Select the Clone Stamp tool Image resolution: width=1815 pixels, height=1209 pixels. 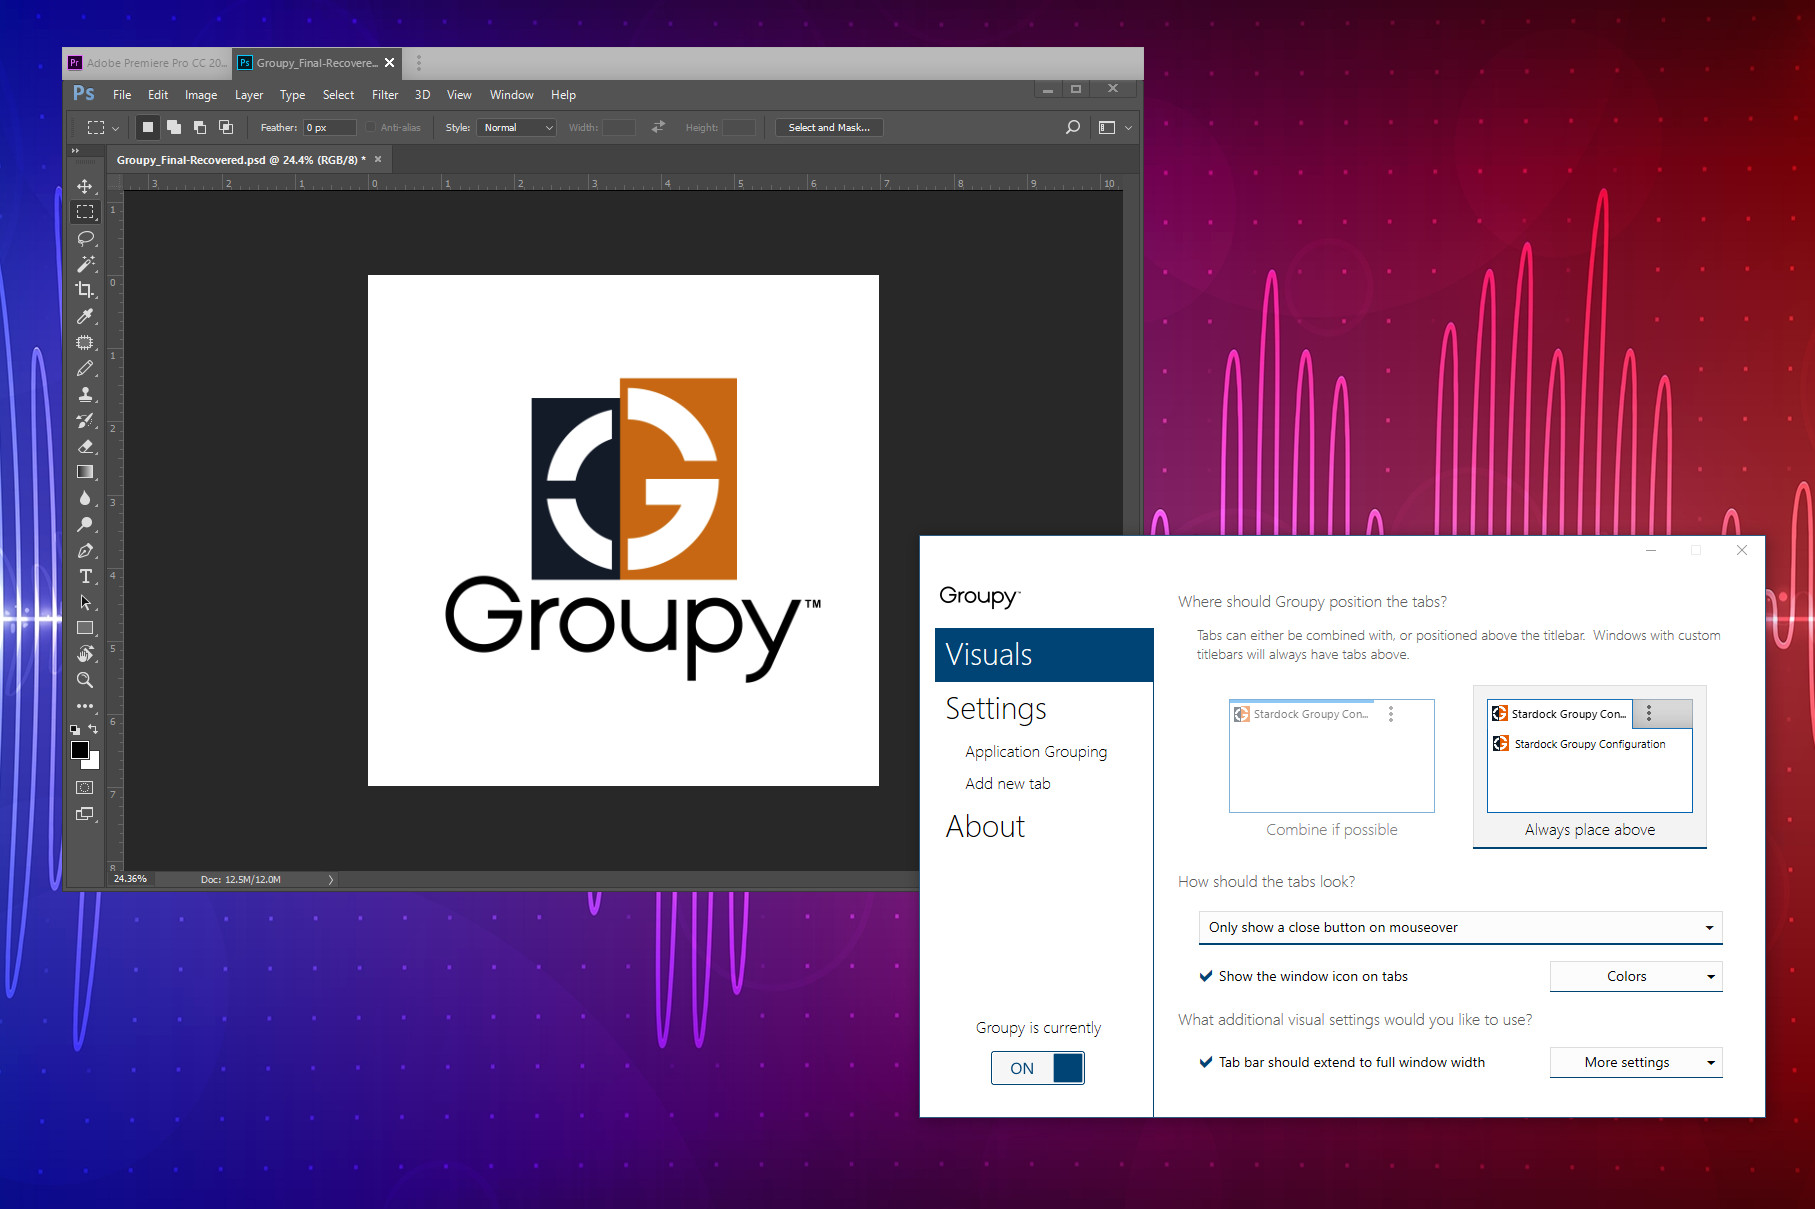pyautogui.click(x=85, y=395)
